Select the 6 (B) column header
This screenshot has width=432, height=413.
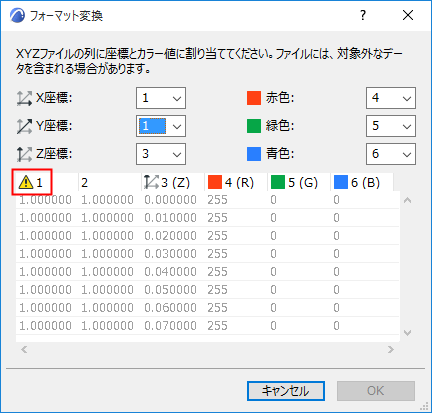362,182
